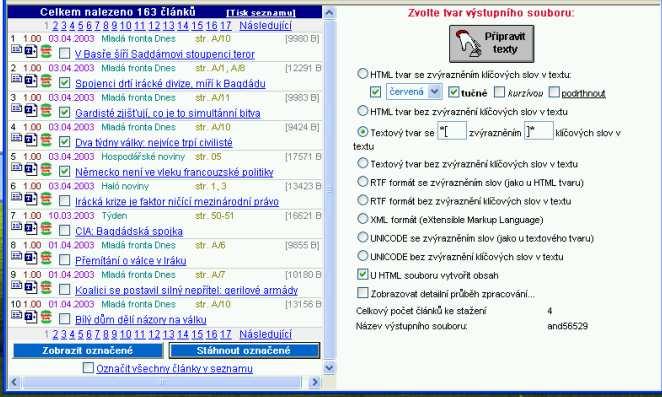Click text document T icon for Spojenci article
Screen dimensions: 662x397
[x=31, y=81]
